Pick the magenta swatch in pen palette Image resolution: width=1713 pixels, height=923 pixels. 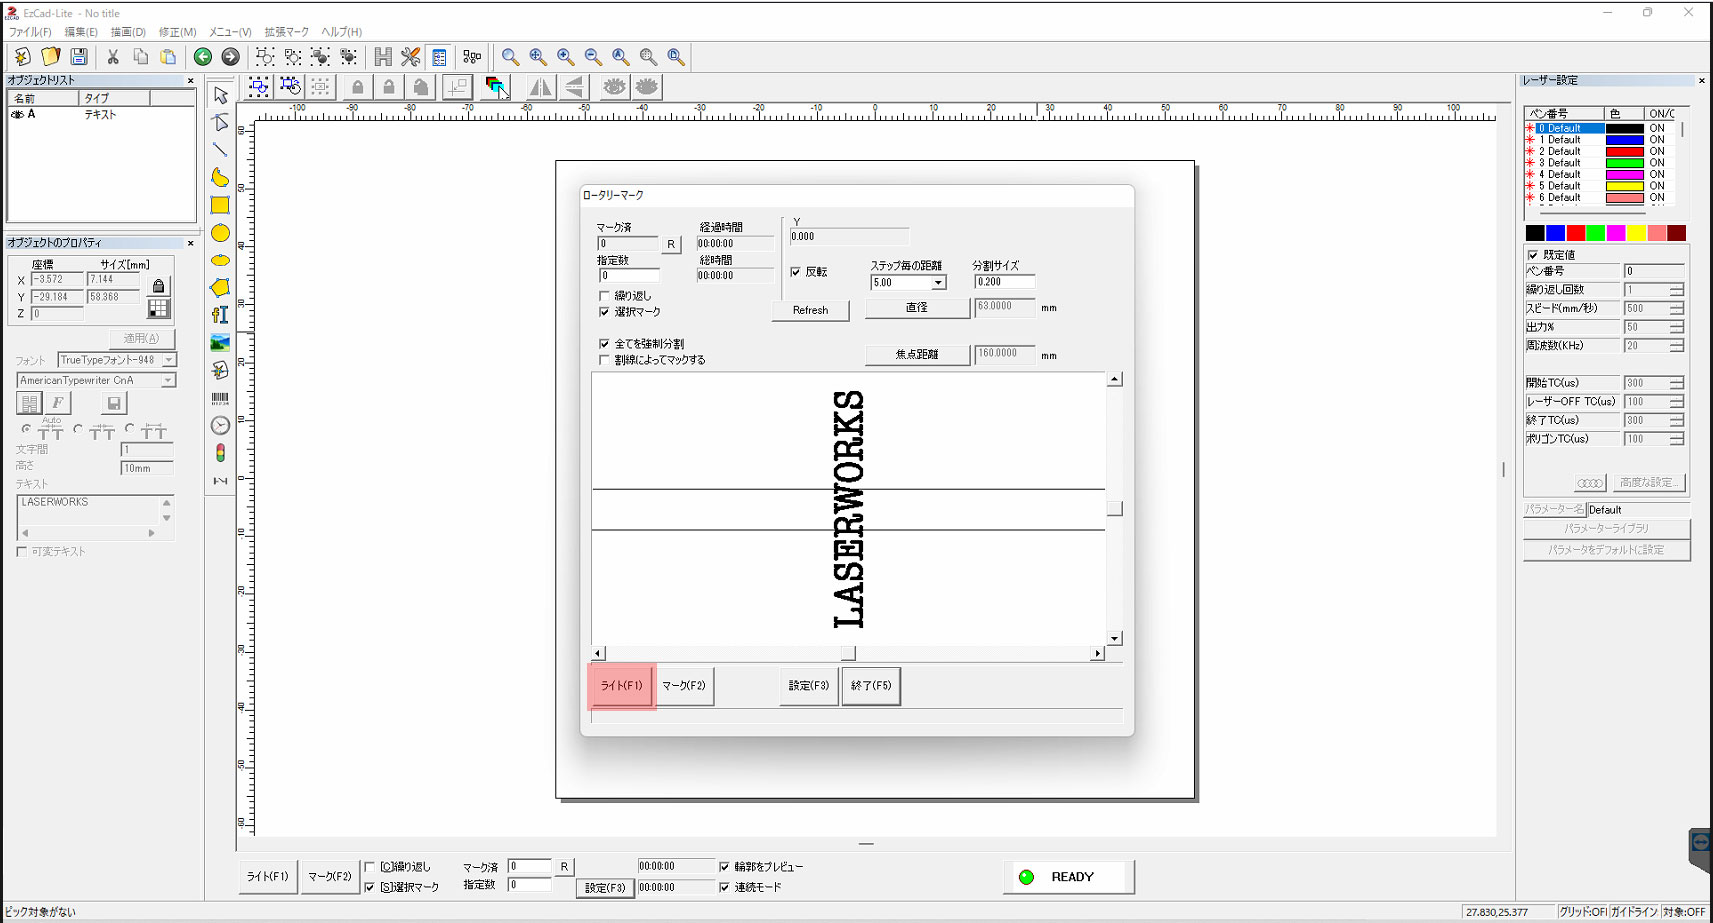(1616, 233)
